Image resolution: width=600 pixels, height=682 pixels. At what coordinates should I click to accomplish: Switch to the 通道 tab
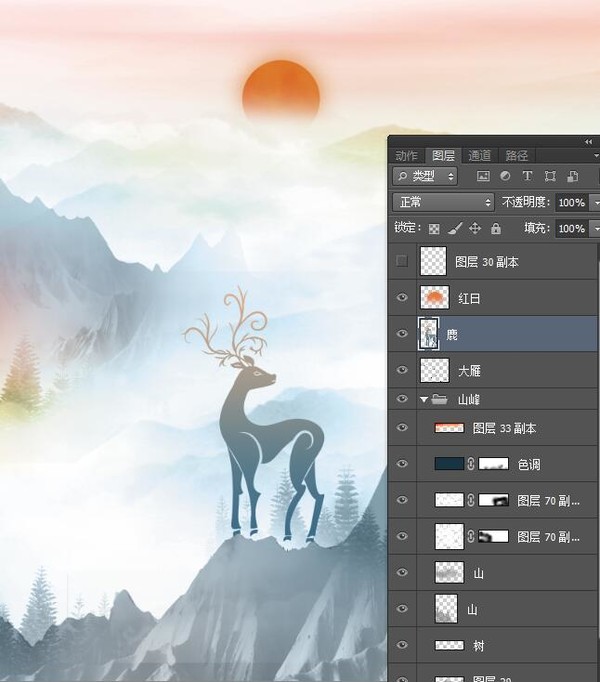(480, 156)
